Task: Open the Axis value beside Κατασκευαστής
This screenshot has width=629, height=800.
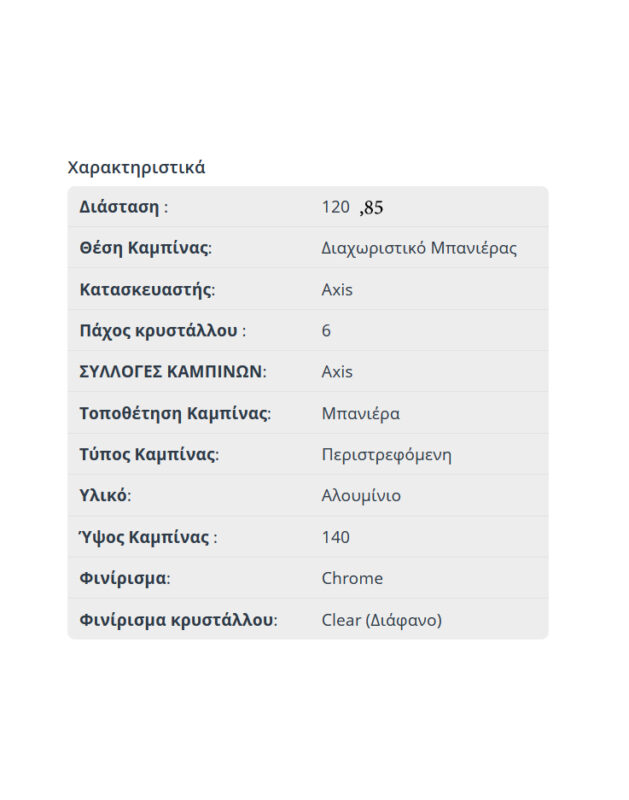Action: coord(337,290)
